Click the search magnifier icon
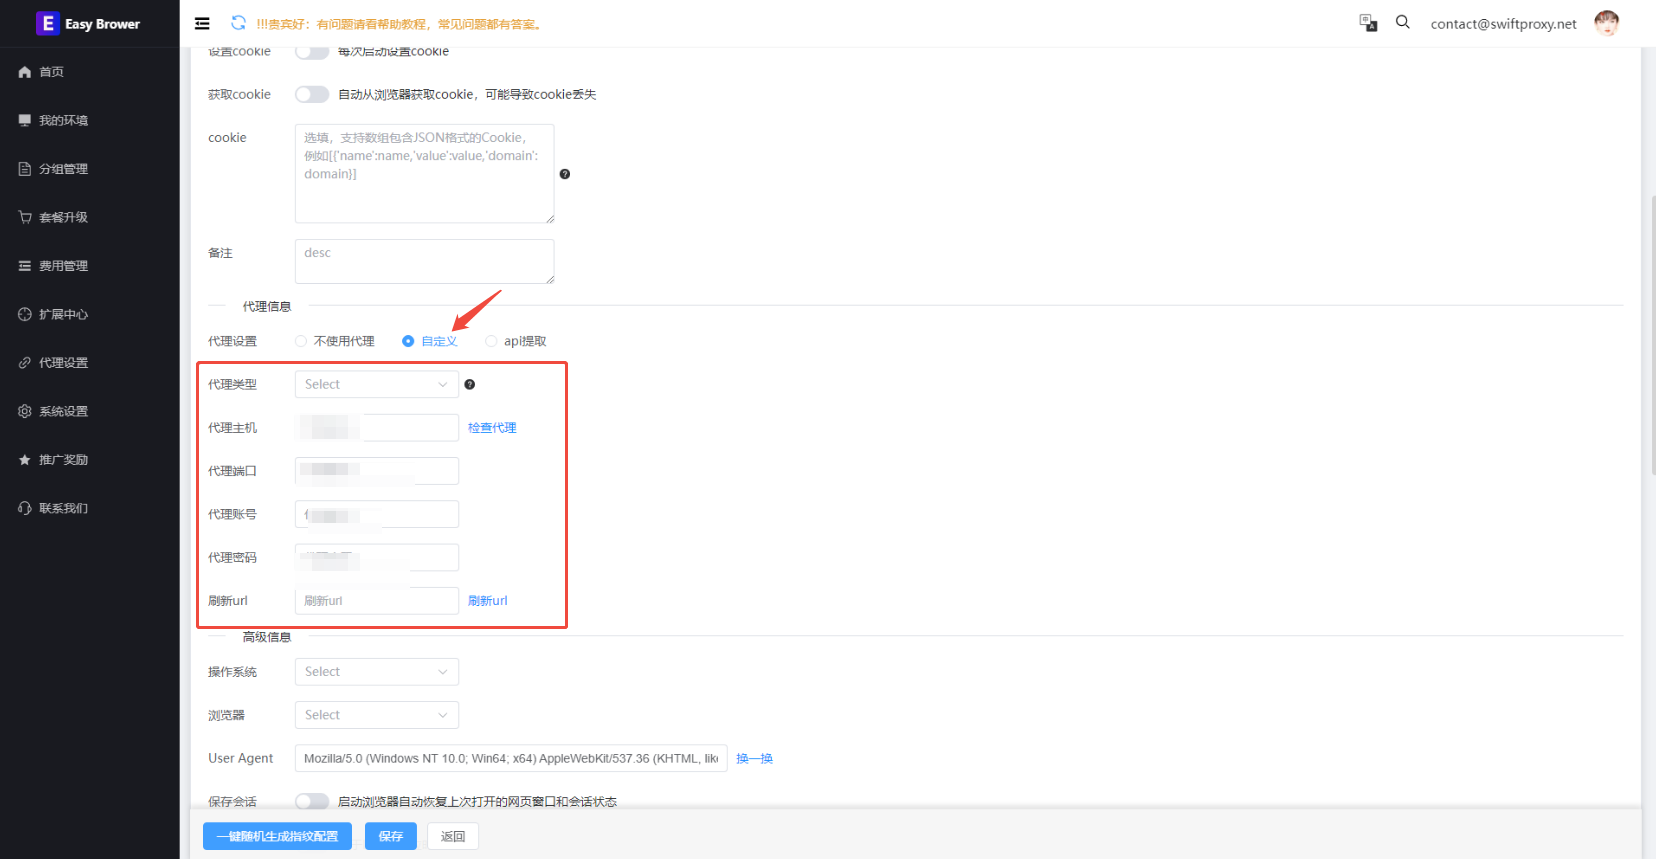This screenshot has height=859, width=1656. pos(1403,22)
